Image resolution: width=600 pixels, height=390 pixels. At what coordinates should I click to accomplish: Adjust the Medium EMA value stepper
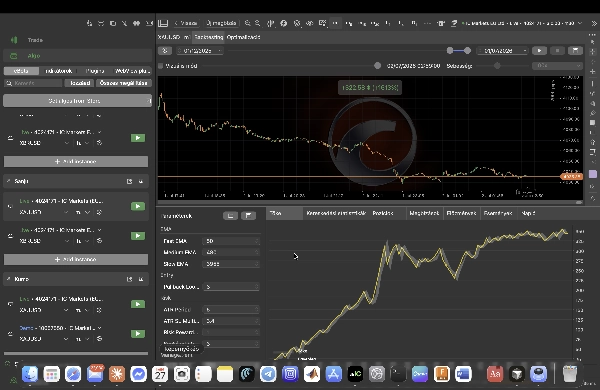(x=257, y=252)
